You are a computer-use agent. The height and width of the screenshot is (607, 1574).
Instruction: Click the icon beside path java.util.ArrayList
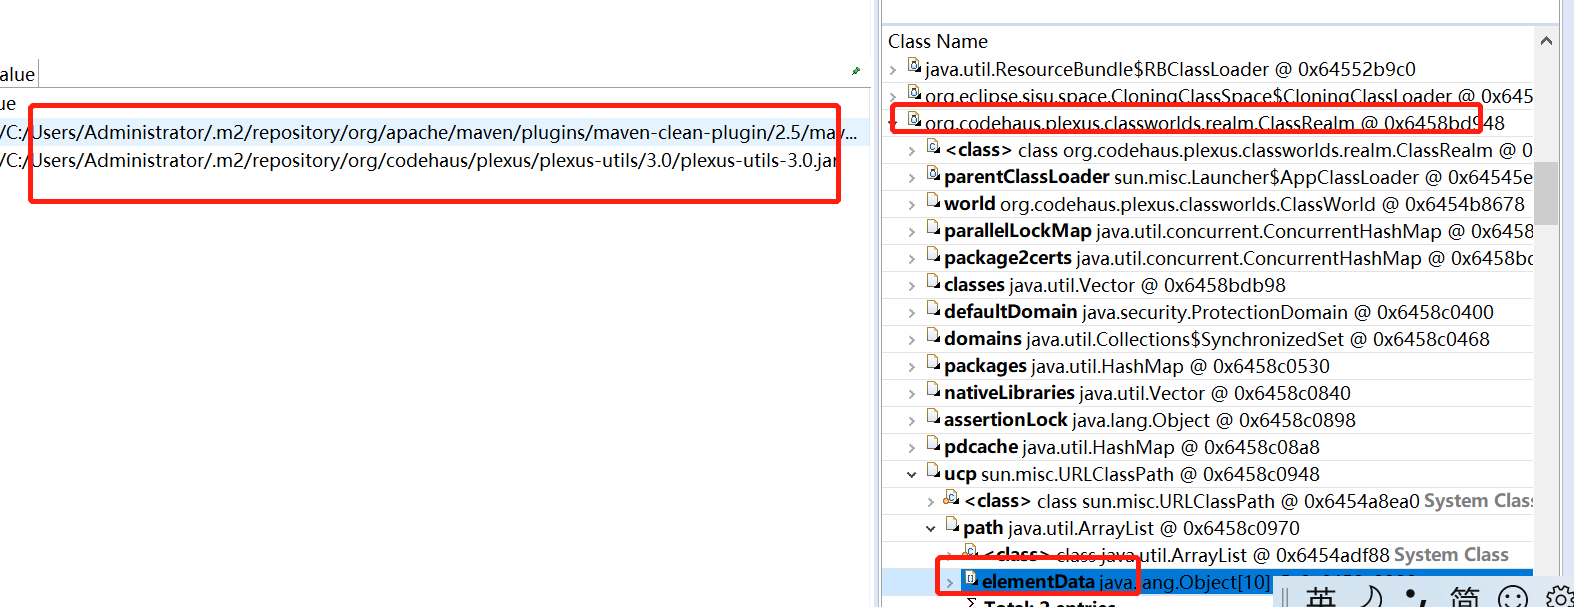tap(952, 525)
